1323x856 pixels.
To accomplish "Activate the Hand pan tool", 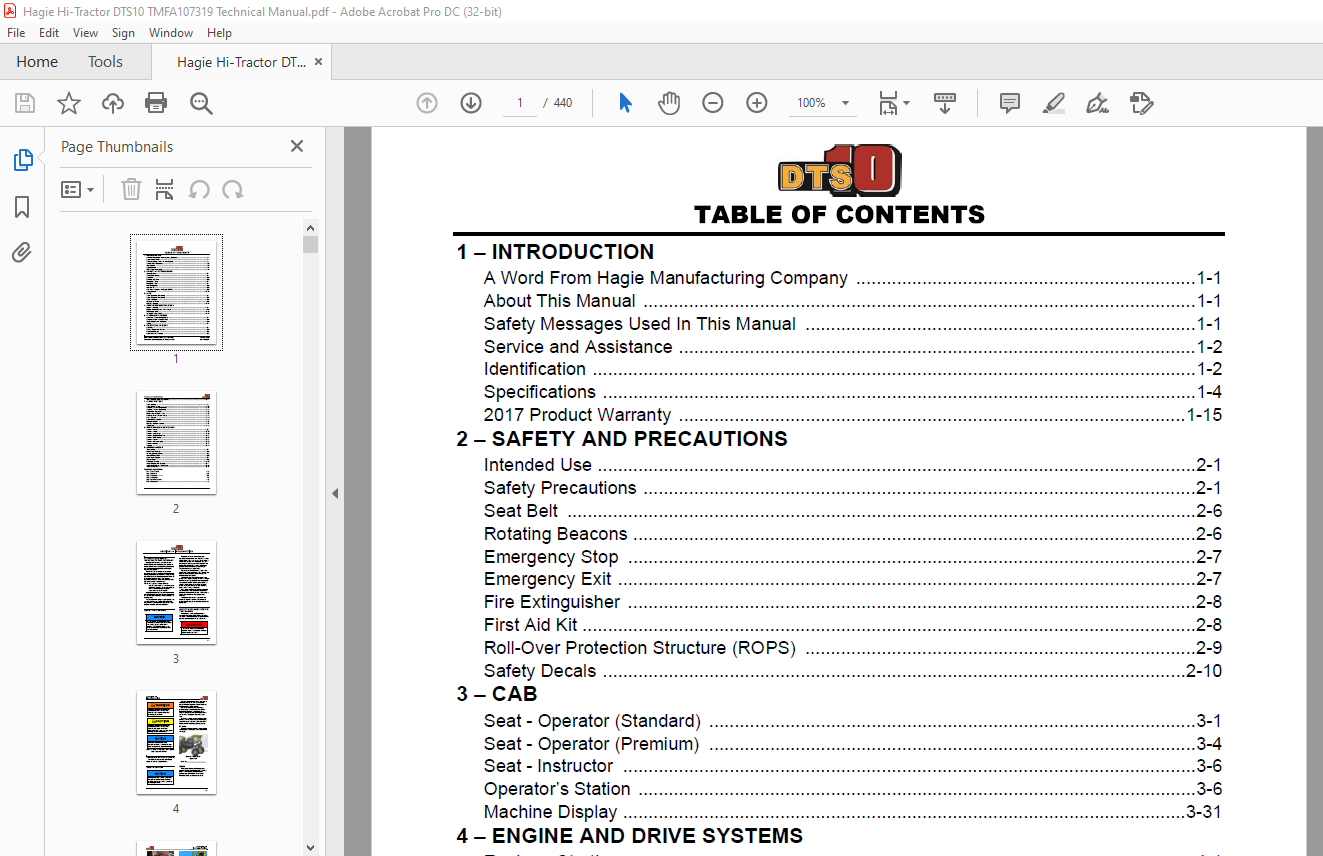I will tap(669, 103).
